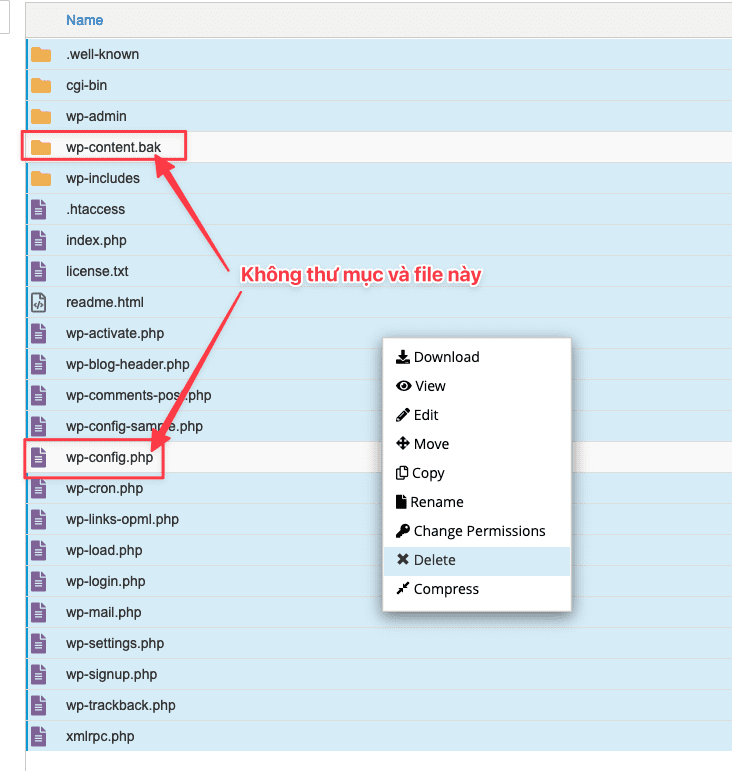Click the .well-known folder icon
The width and height of the screenshot is (732, 771).
(40, 55)
